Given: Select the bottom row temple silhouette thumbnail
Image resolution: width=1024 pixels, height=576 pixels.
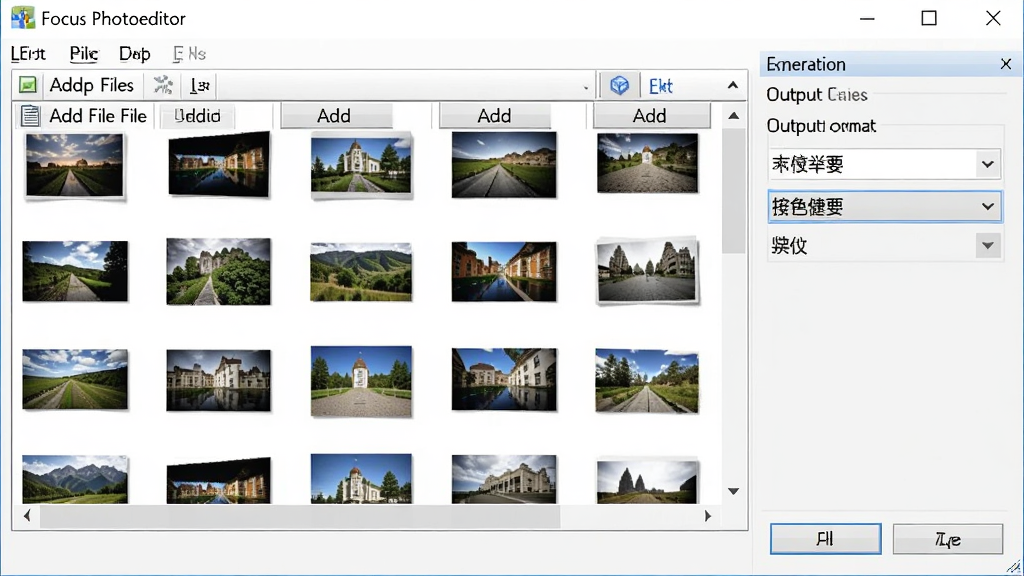Looking at the screenshot, I should click(x=647, y=481).
